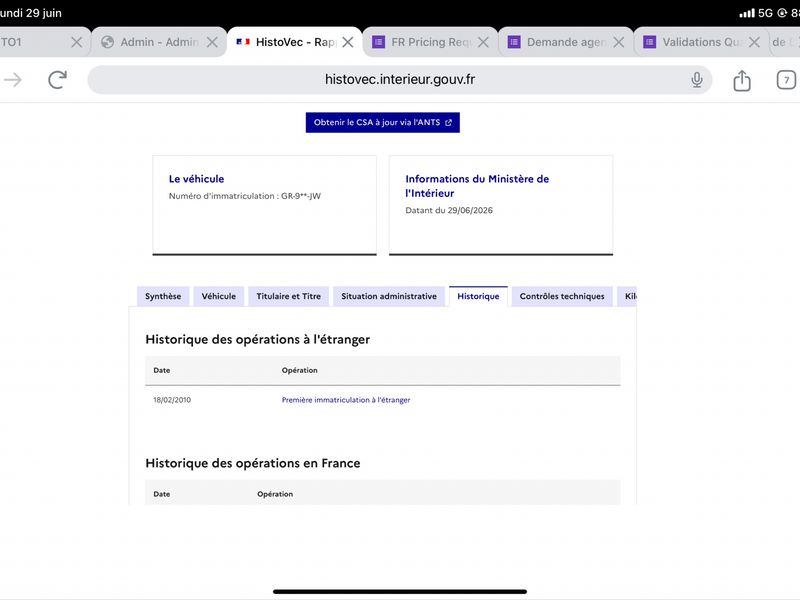Click the Date column header in France table

162,494
